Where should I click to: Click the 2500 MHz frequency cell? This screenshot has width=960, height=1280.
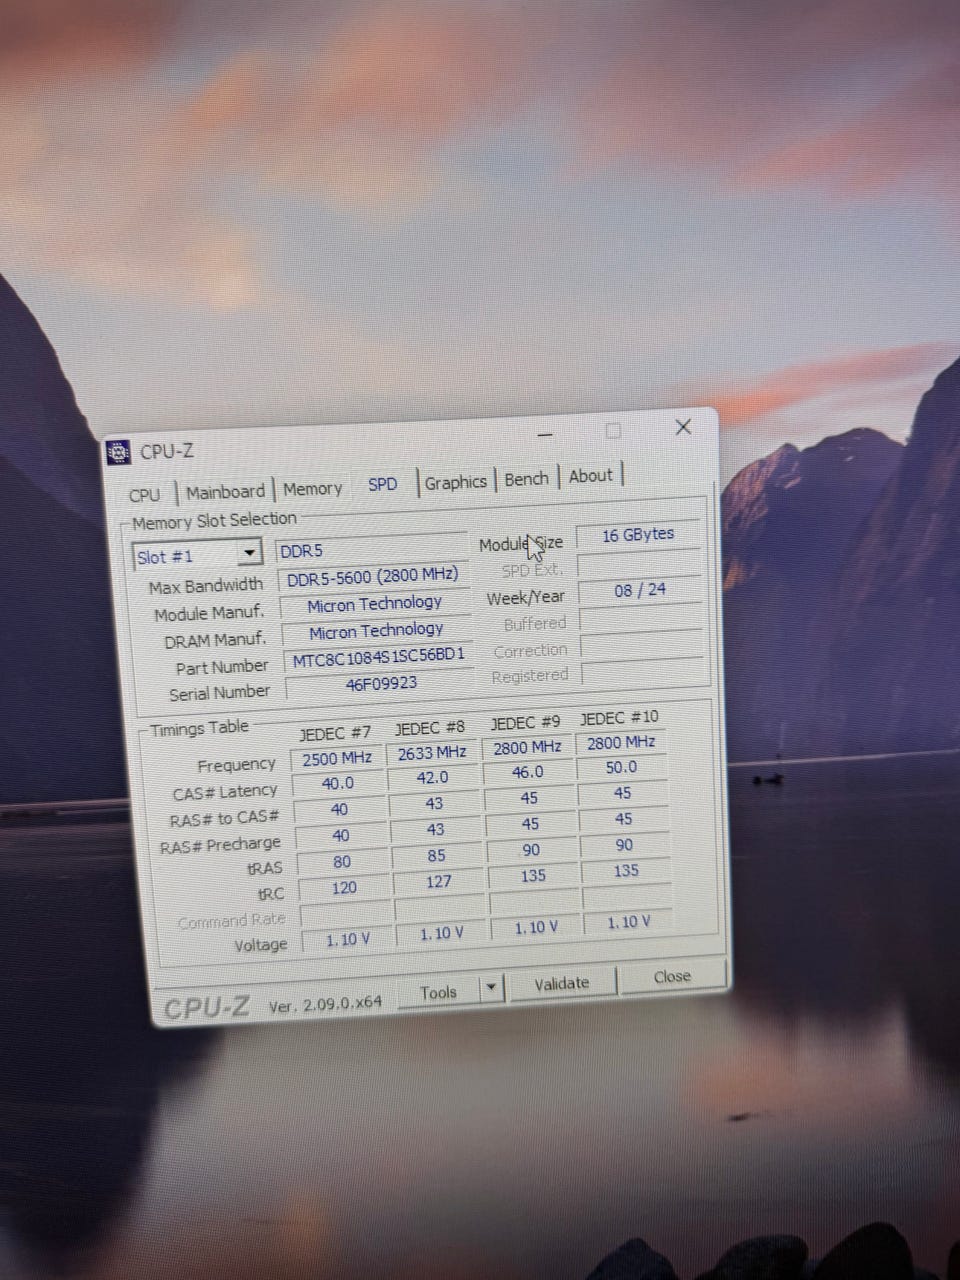coord(337,759)
